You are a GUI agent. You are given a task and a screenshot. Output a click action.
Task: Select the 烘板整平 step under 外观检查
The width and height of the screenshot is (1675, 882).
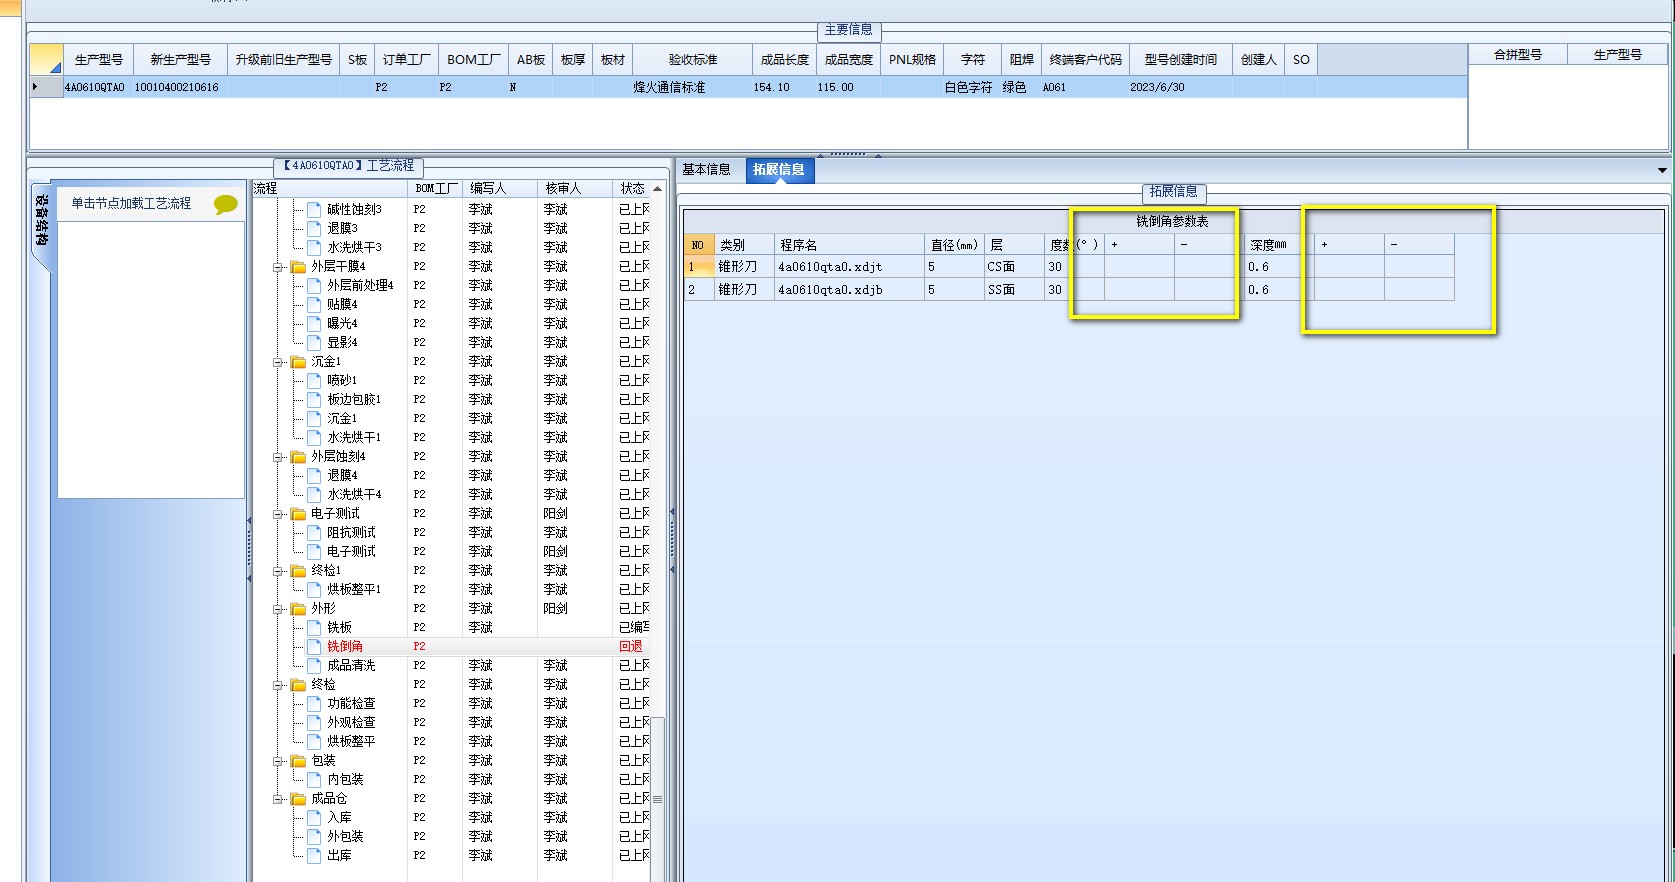click(x=351, y=741)
